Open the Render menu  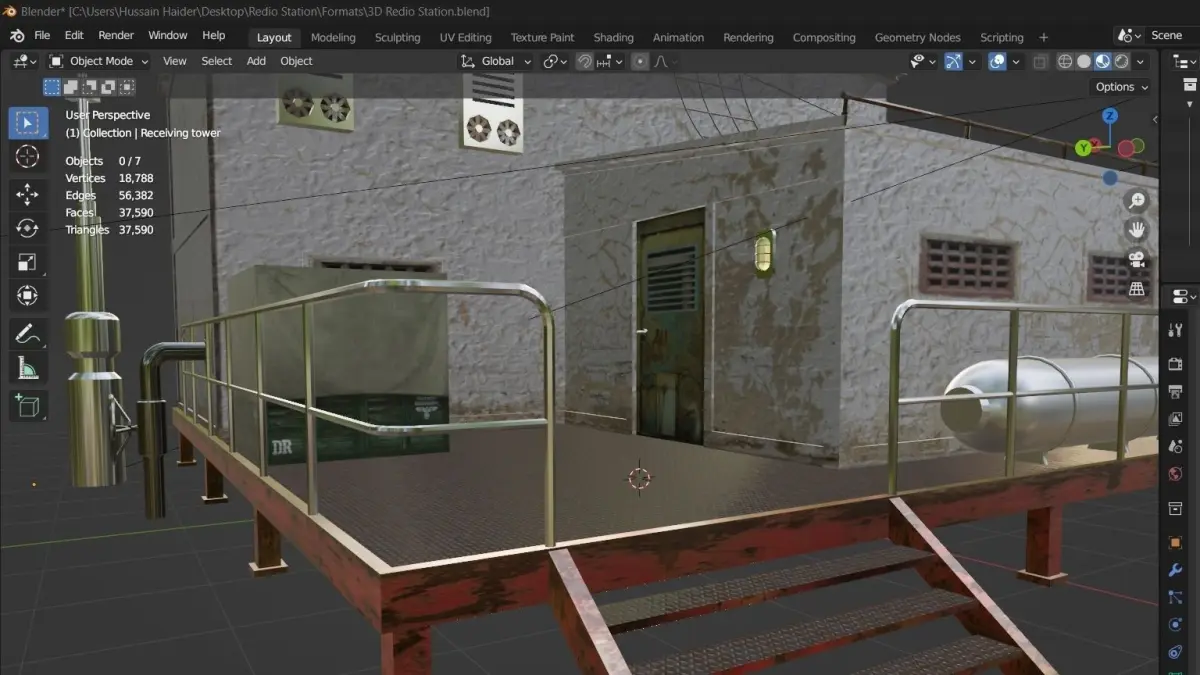pos(116,36)
